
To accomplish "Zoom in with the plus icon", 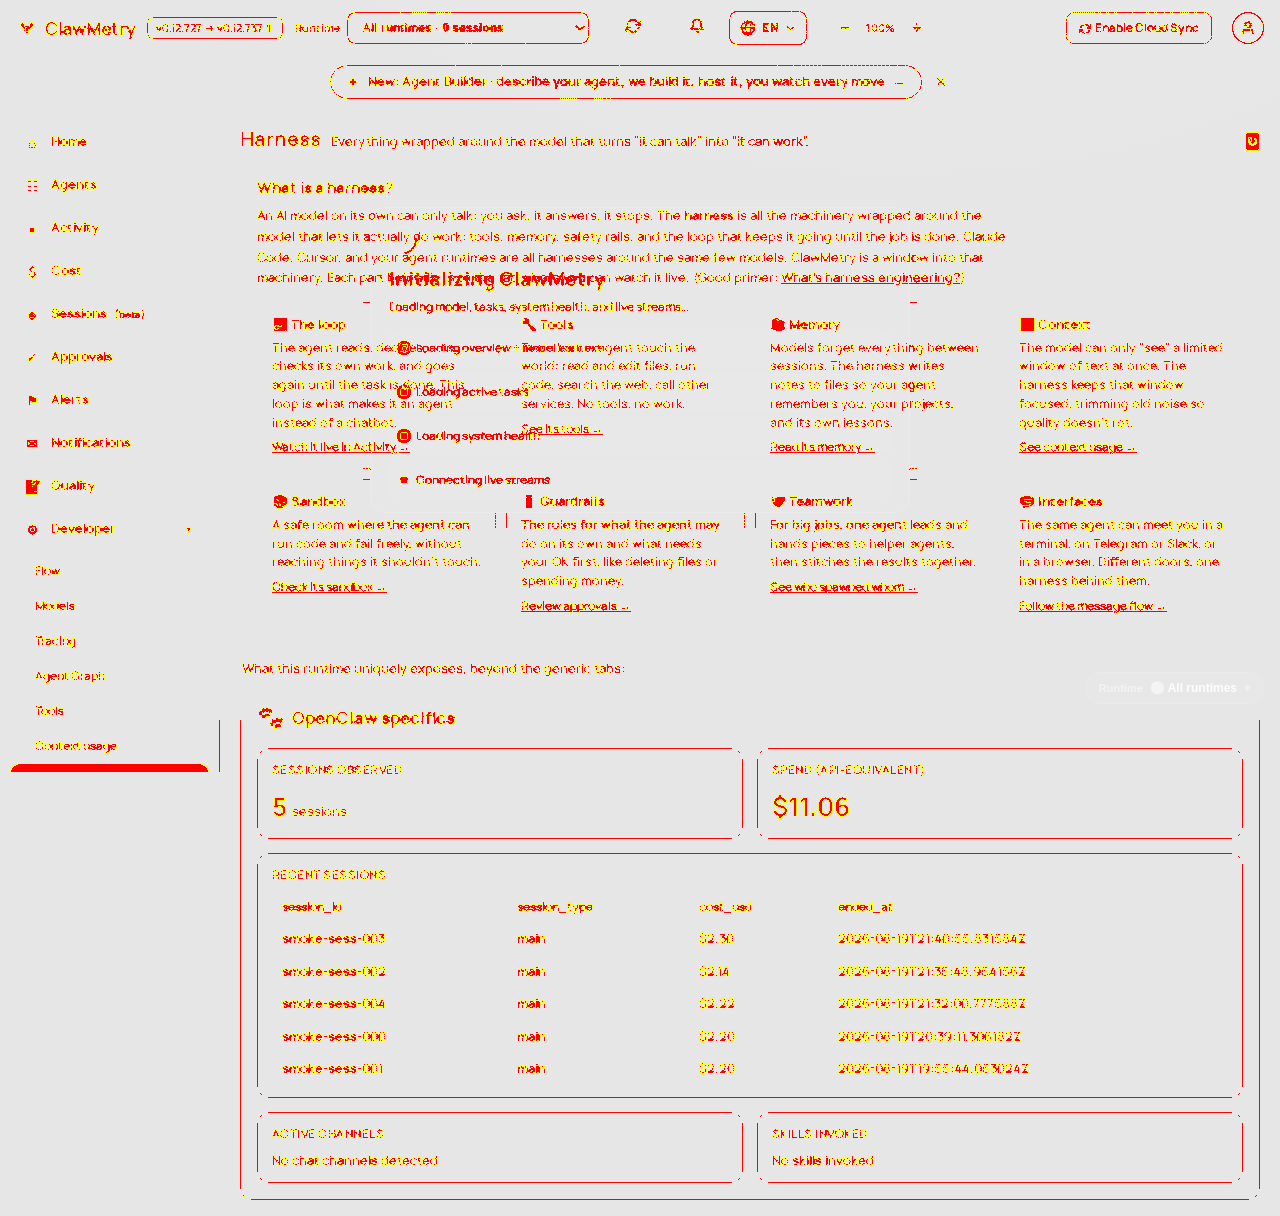I will pos(917,28).
